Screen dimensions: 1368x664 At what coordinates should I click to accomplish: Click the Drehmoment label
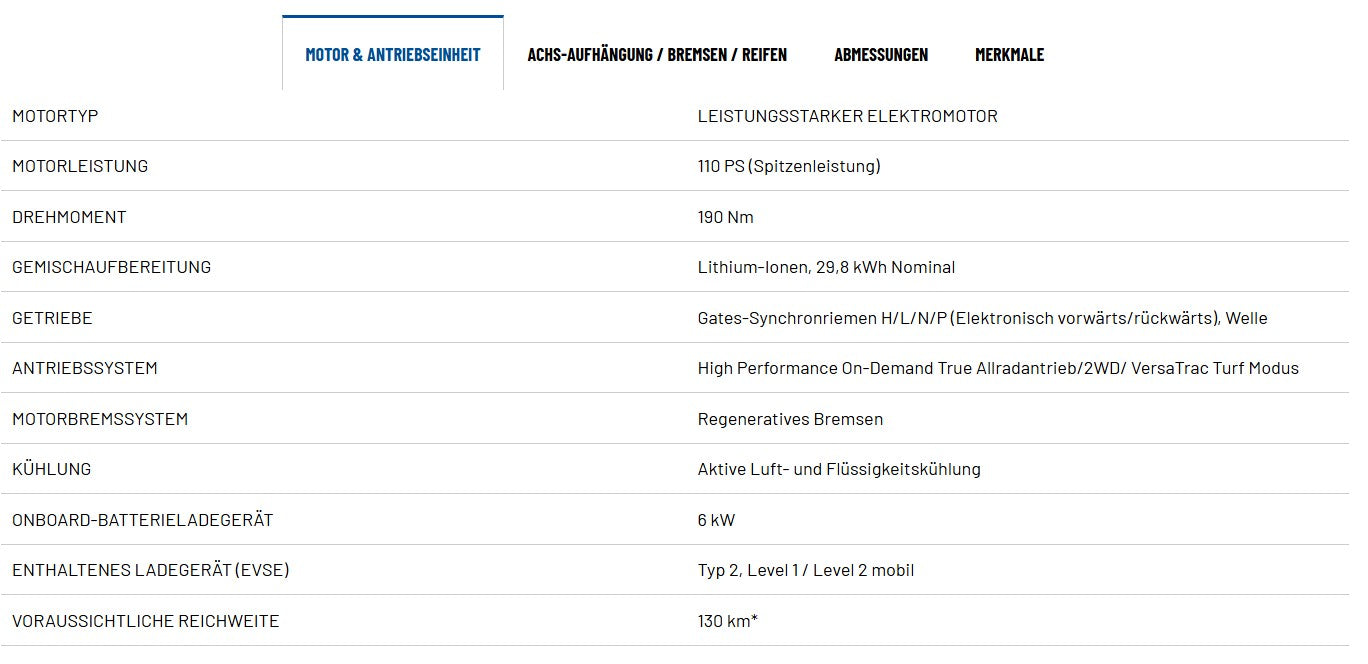click(69, 217)
